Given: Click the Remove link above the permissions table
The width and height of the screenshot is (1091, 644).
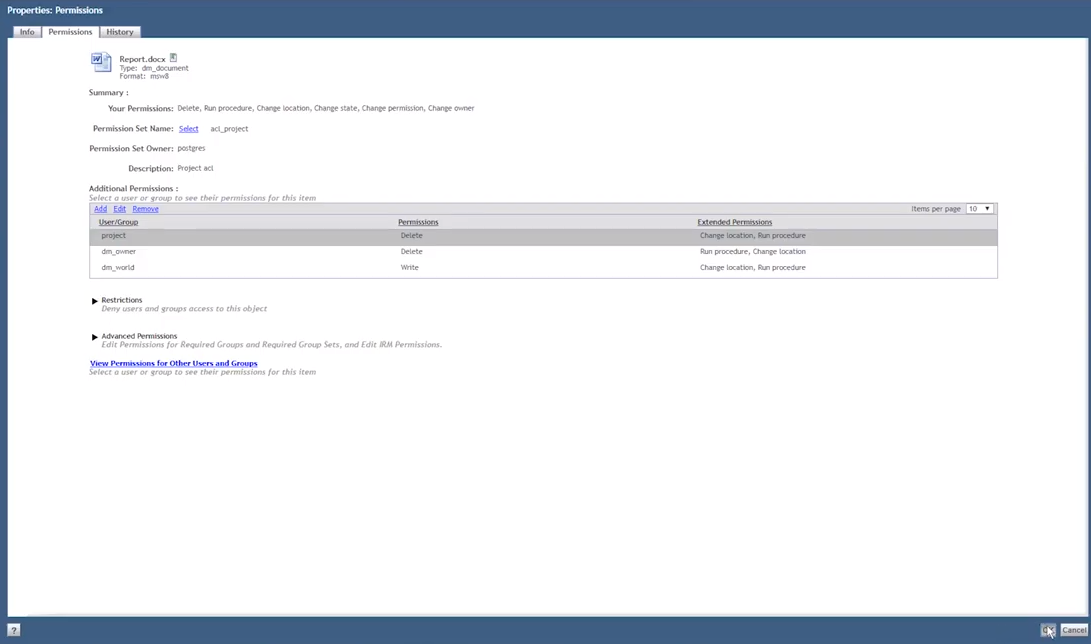Looking at the screenshot, I should pyautogui.click(x=145, y=208).
